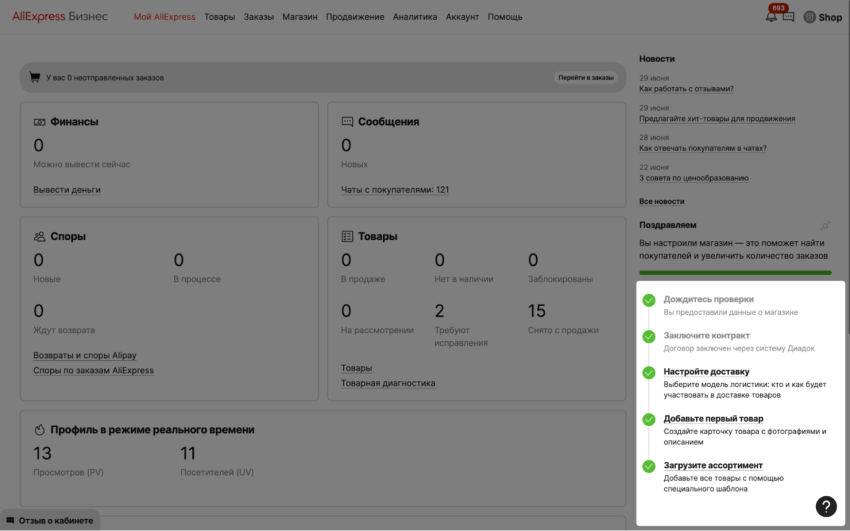850x531 pixels.
Task: Open Чаты с покупателями: 121 link
Action: [x=395, y=190]
